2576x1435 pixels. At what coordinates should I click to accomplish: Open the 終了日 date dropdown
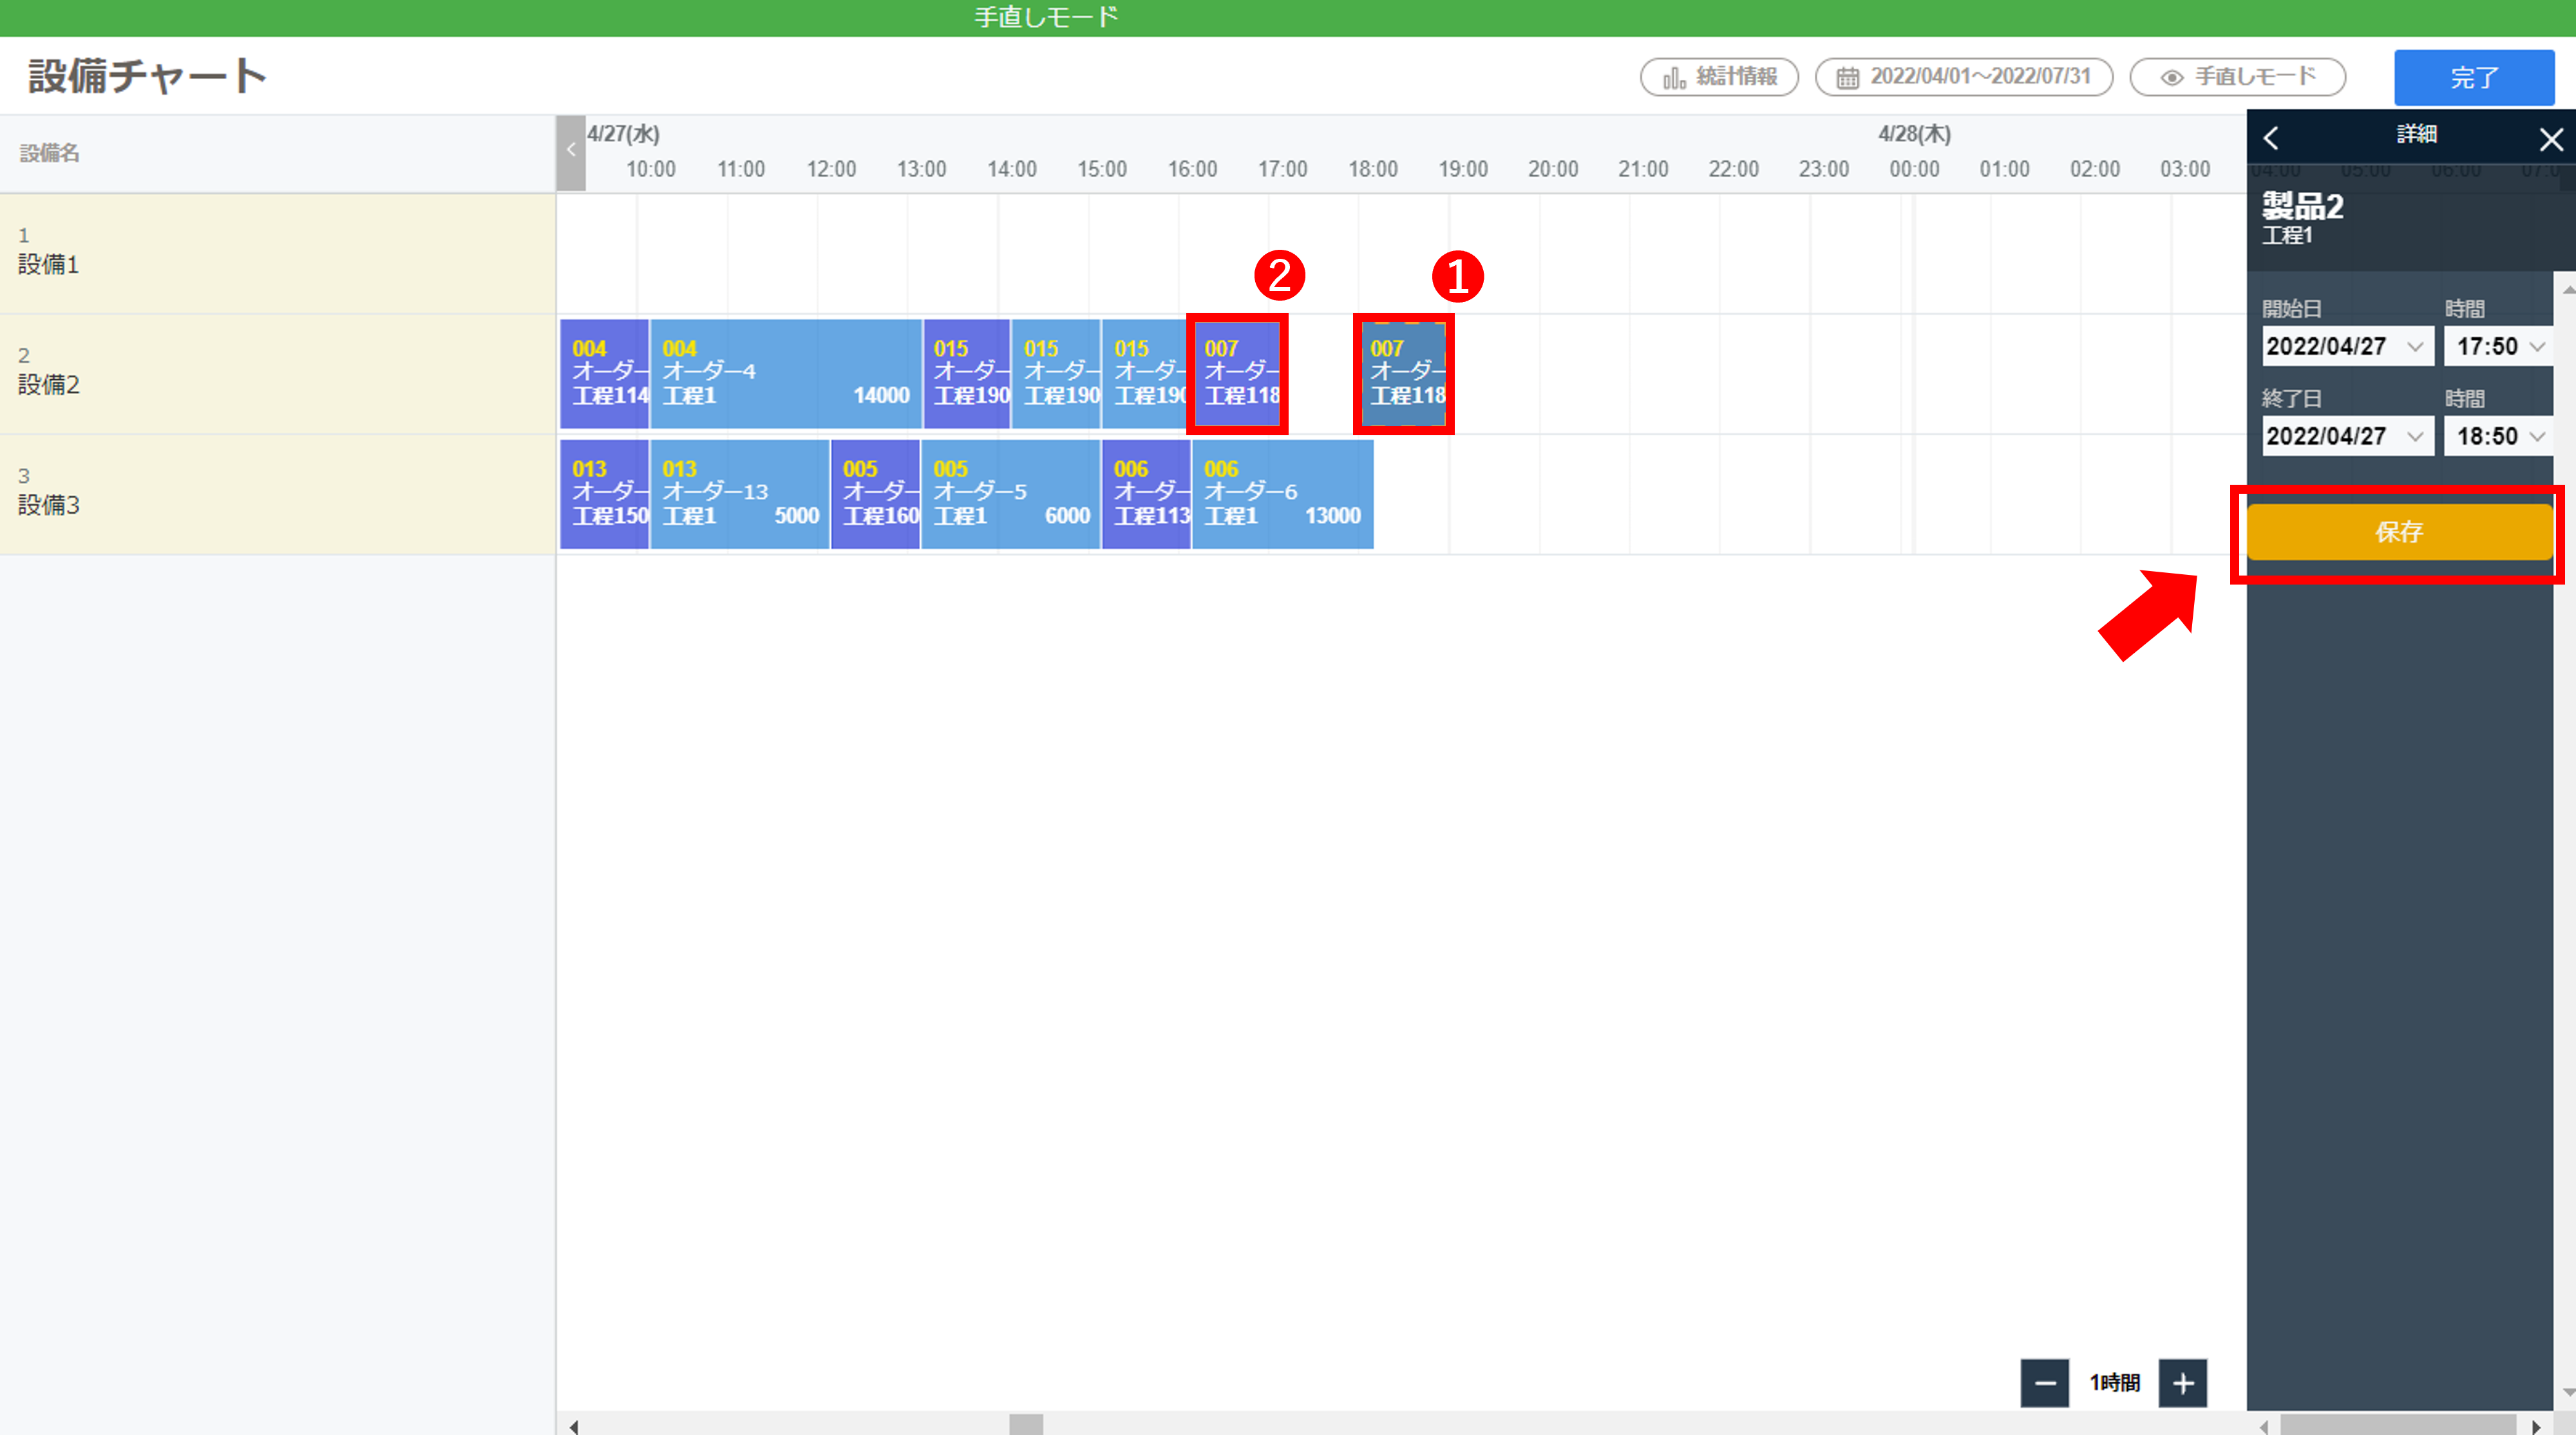(2347, 437)
